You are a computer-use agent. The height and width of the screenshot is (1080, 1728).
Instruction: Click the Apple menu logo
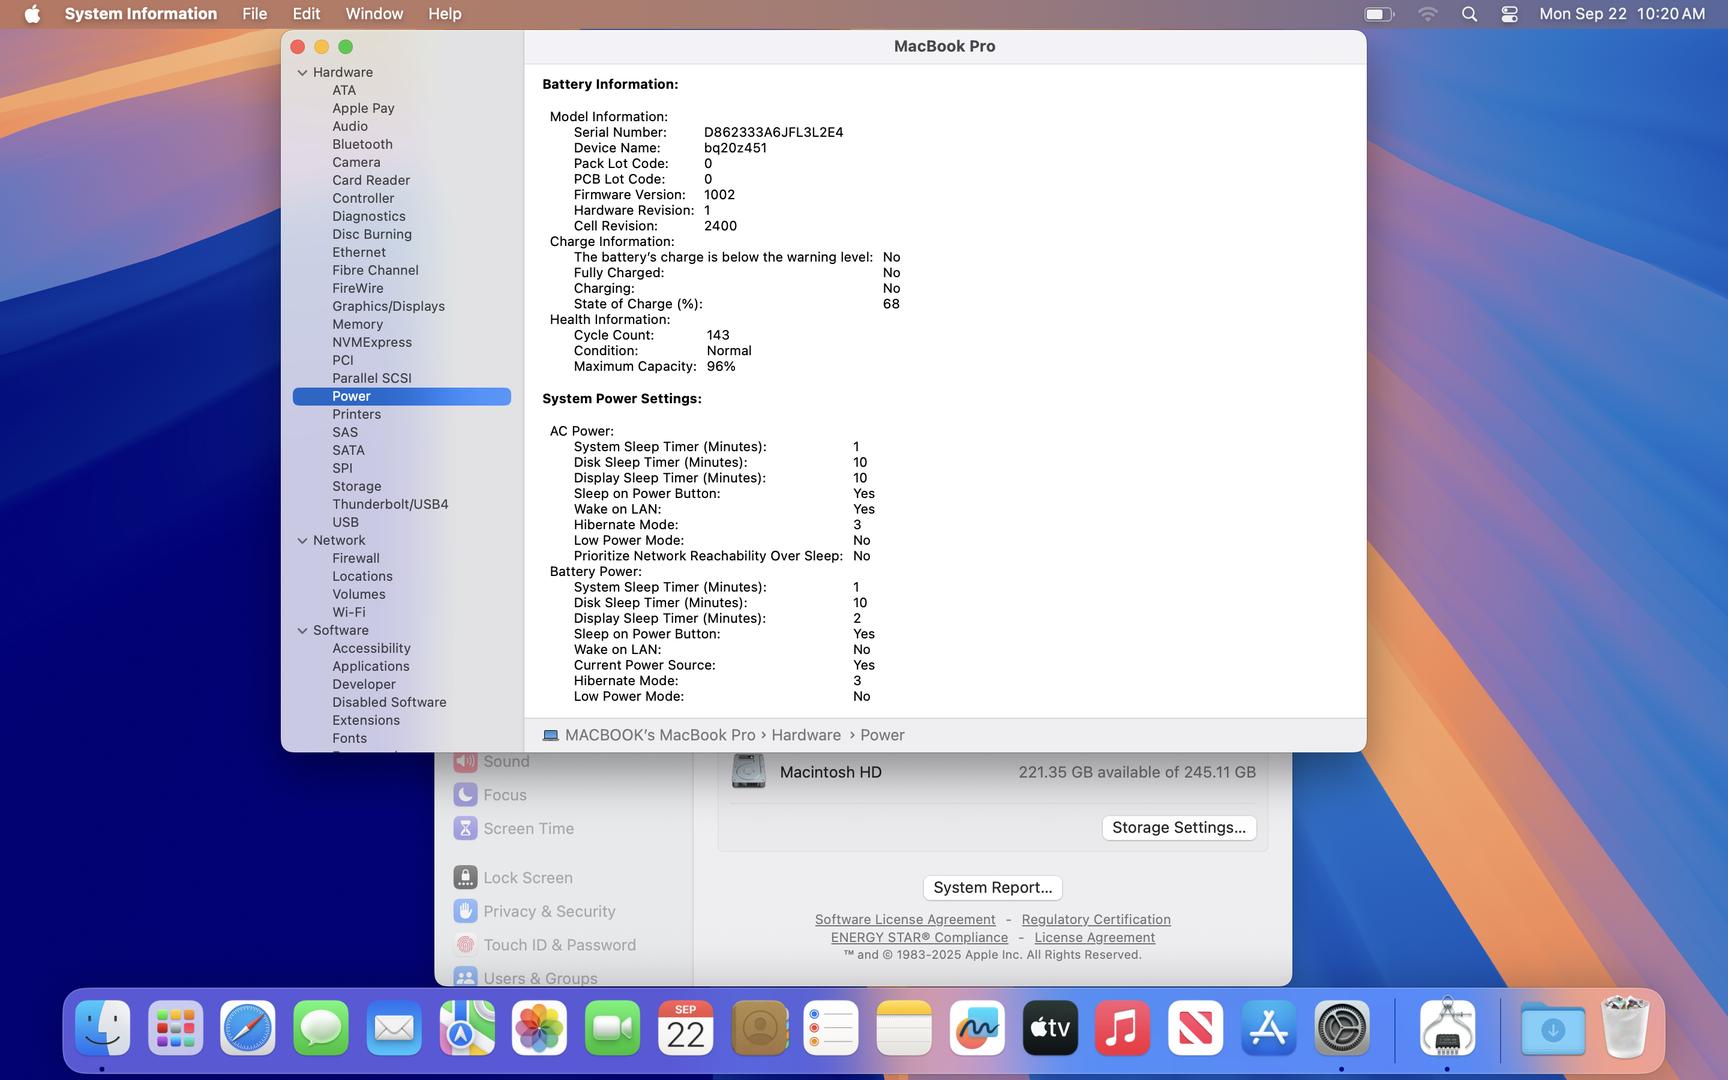point(32,14)
